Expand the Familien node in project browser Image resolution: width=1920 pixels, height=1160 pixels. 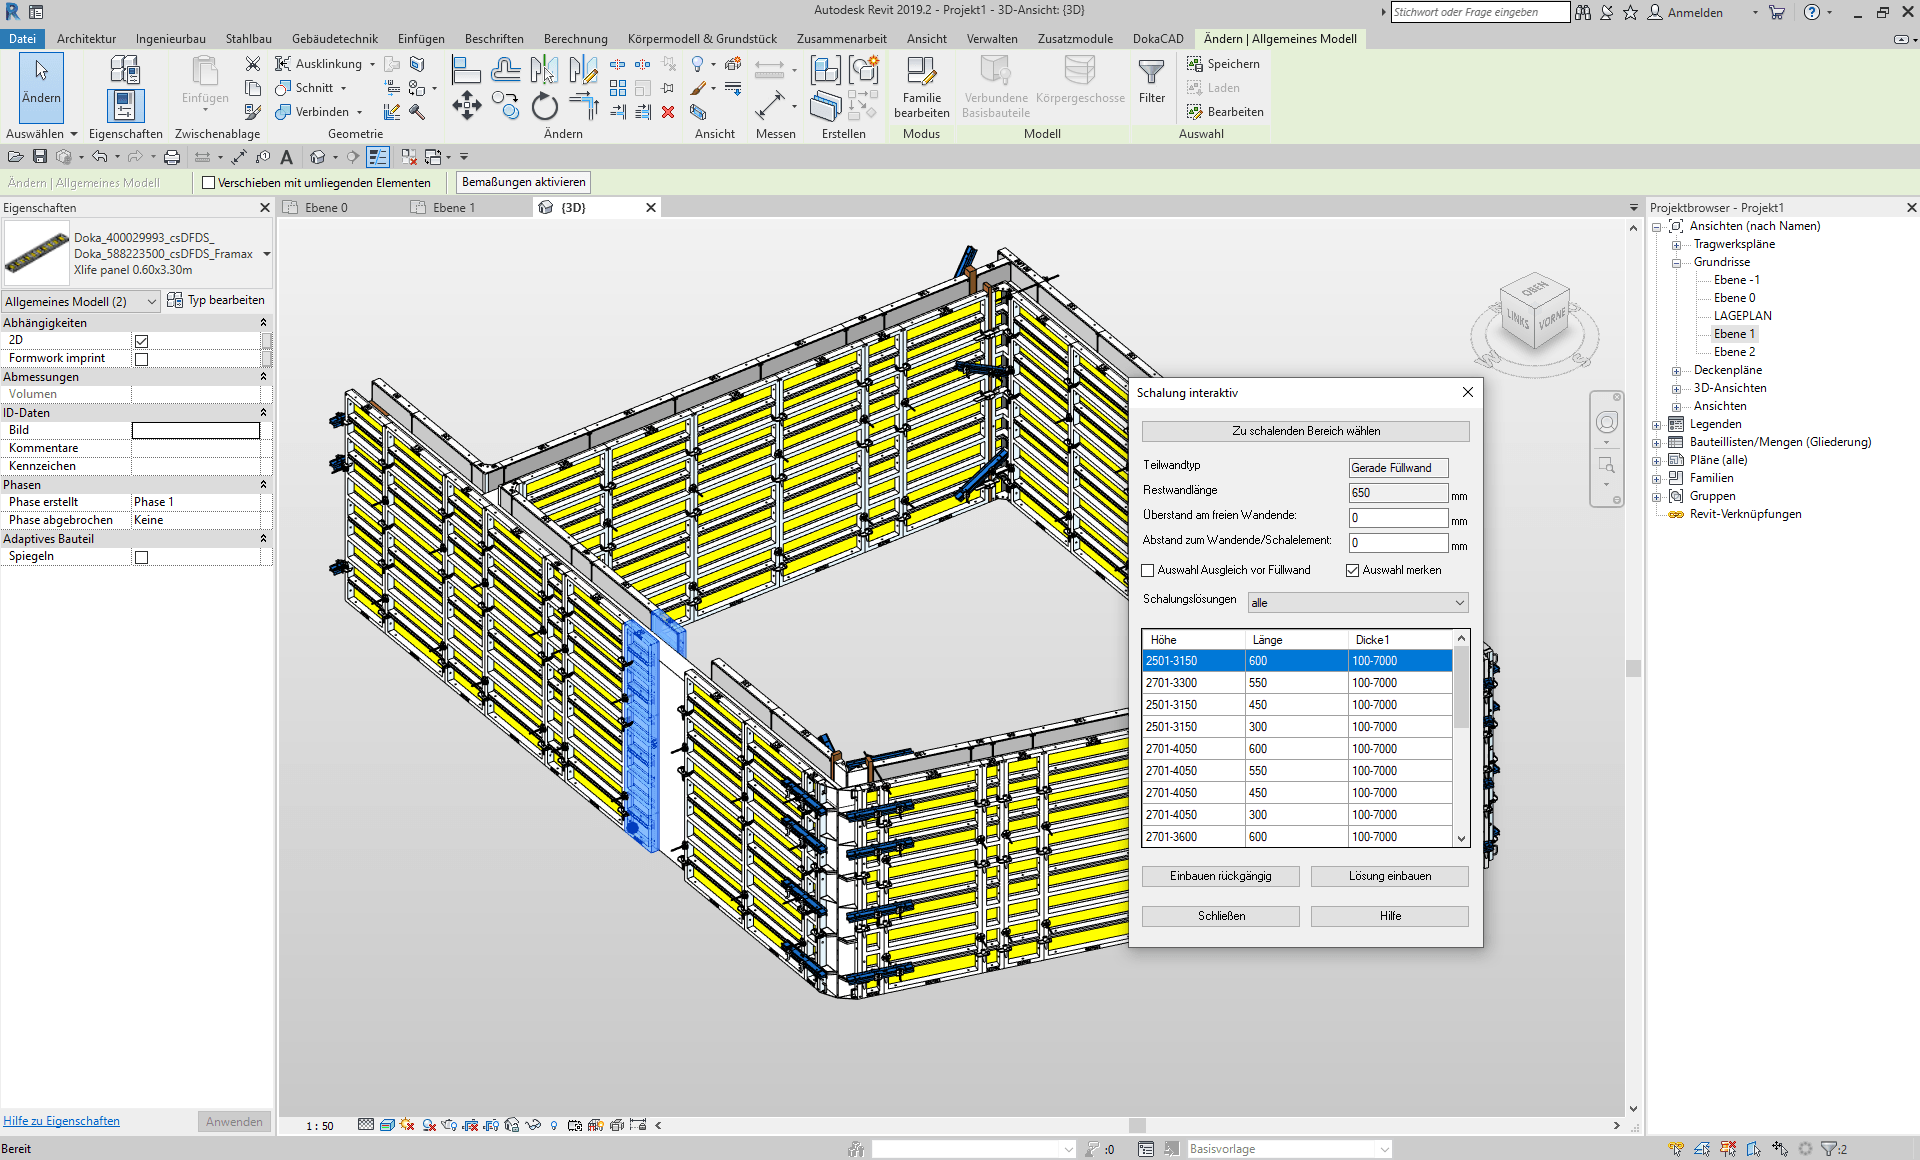pyautogui.click(x=1657, y=479)
